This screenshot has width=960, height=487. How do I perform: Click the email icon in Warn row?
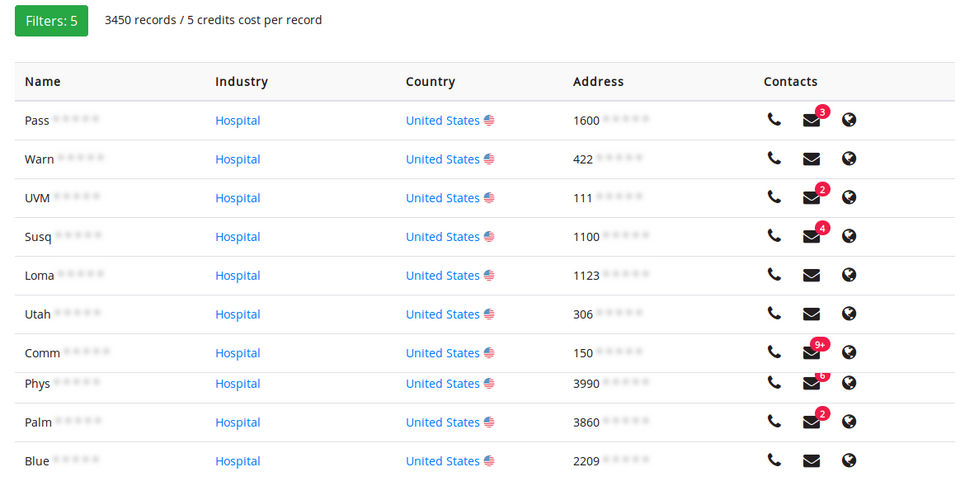tap(811, 159)
